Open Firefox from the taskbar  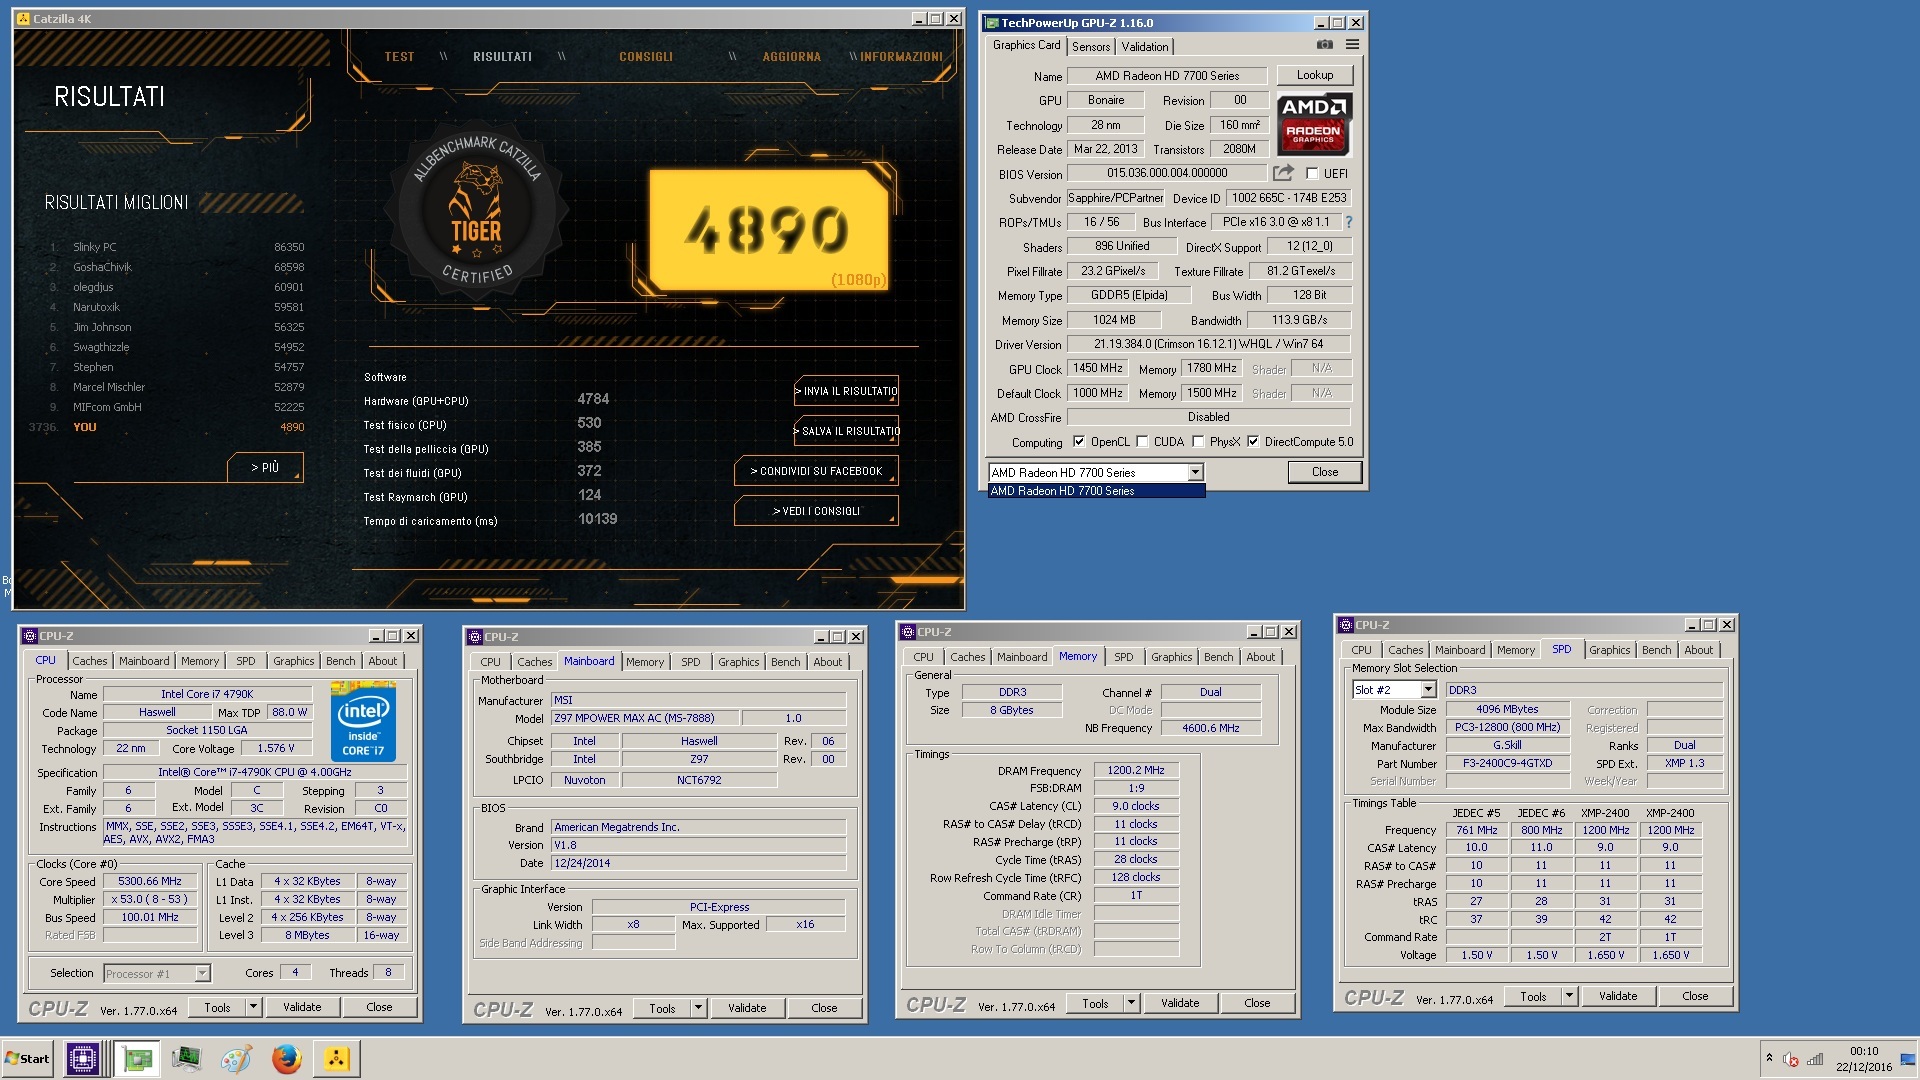[x=287, y=1058]
